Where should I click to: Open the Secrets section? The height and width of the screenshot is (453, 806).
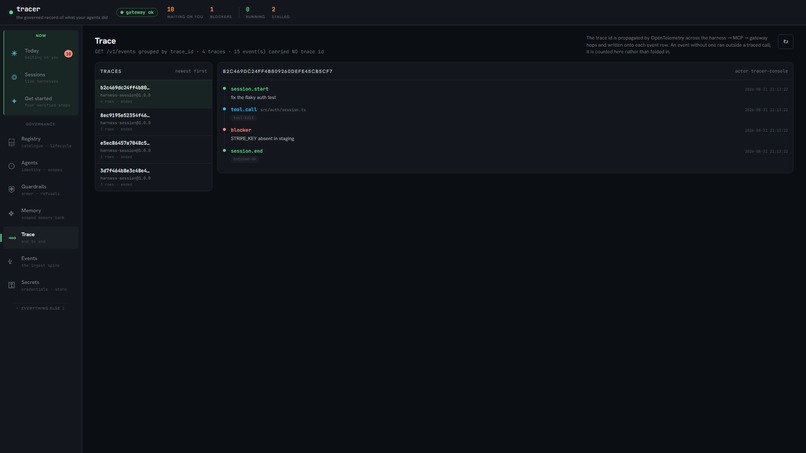coord(41,285)
